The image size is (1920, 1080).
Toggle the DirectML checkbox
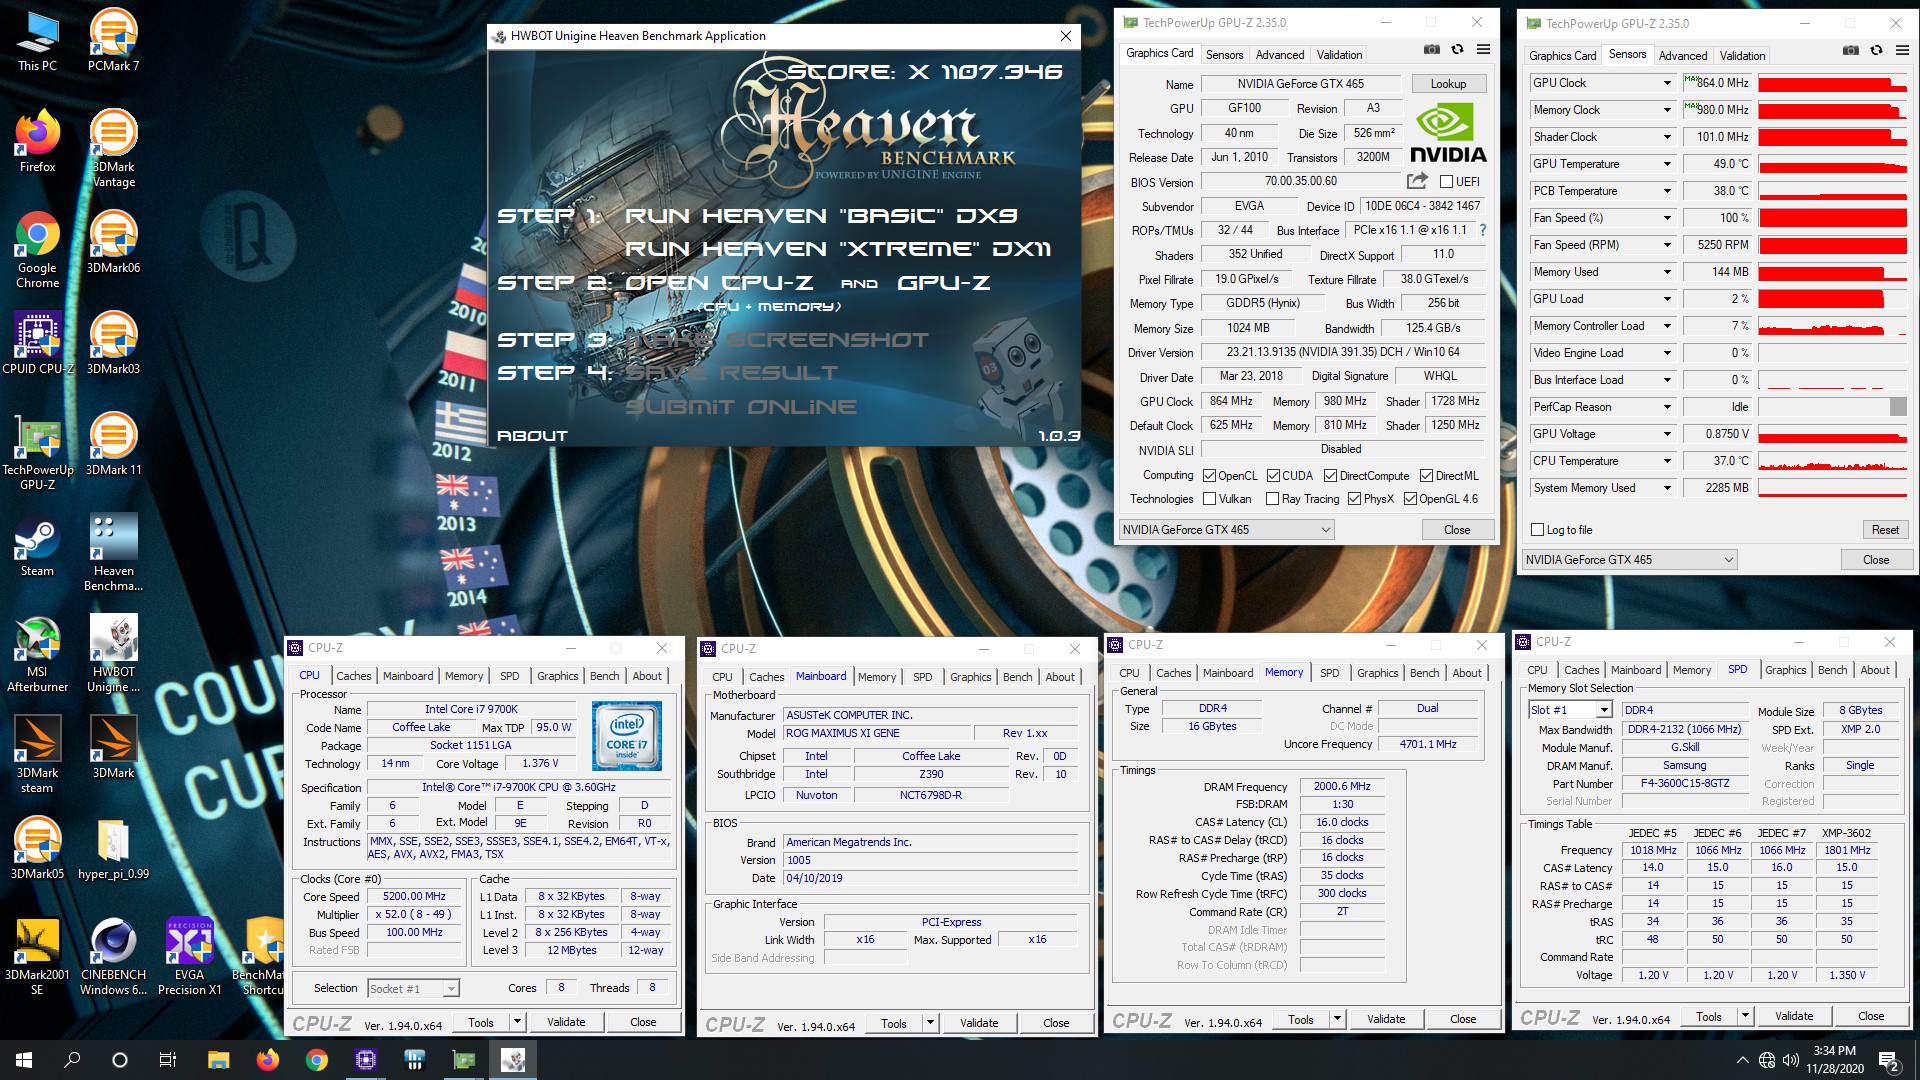point(1427,476)
